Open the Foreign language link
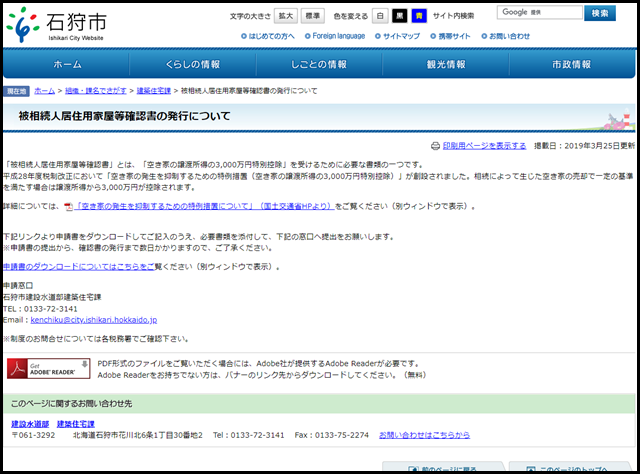 click(335, 36)
